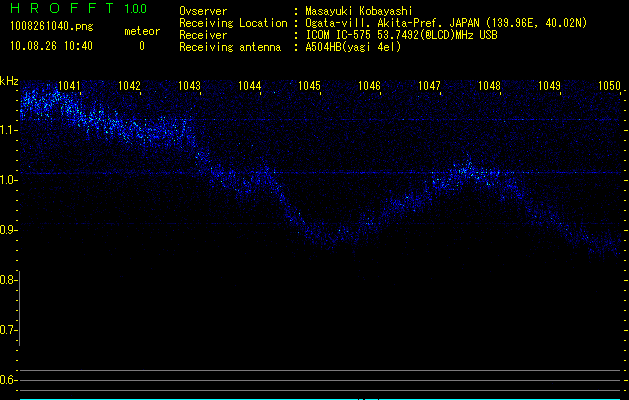Click the 1048 time axis label
This screenshot has height=400, width=629.
(489, 86)
